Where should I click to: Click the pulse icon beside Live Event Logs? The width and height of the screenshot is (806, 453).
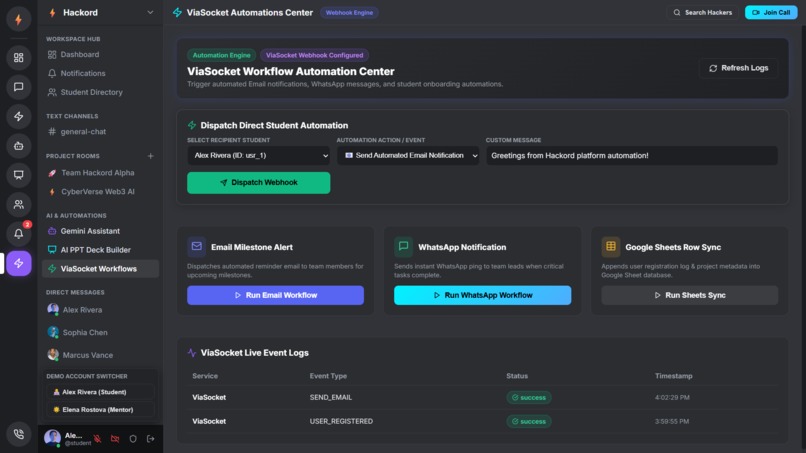coord(192,353)
